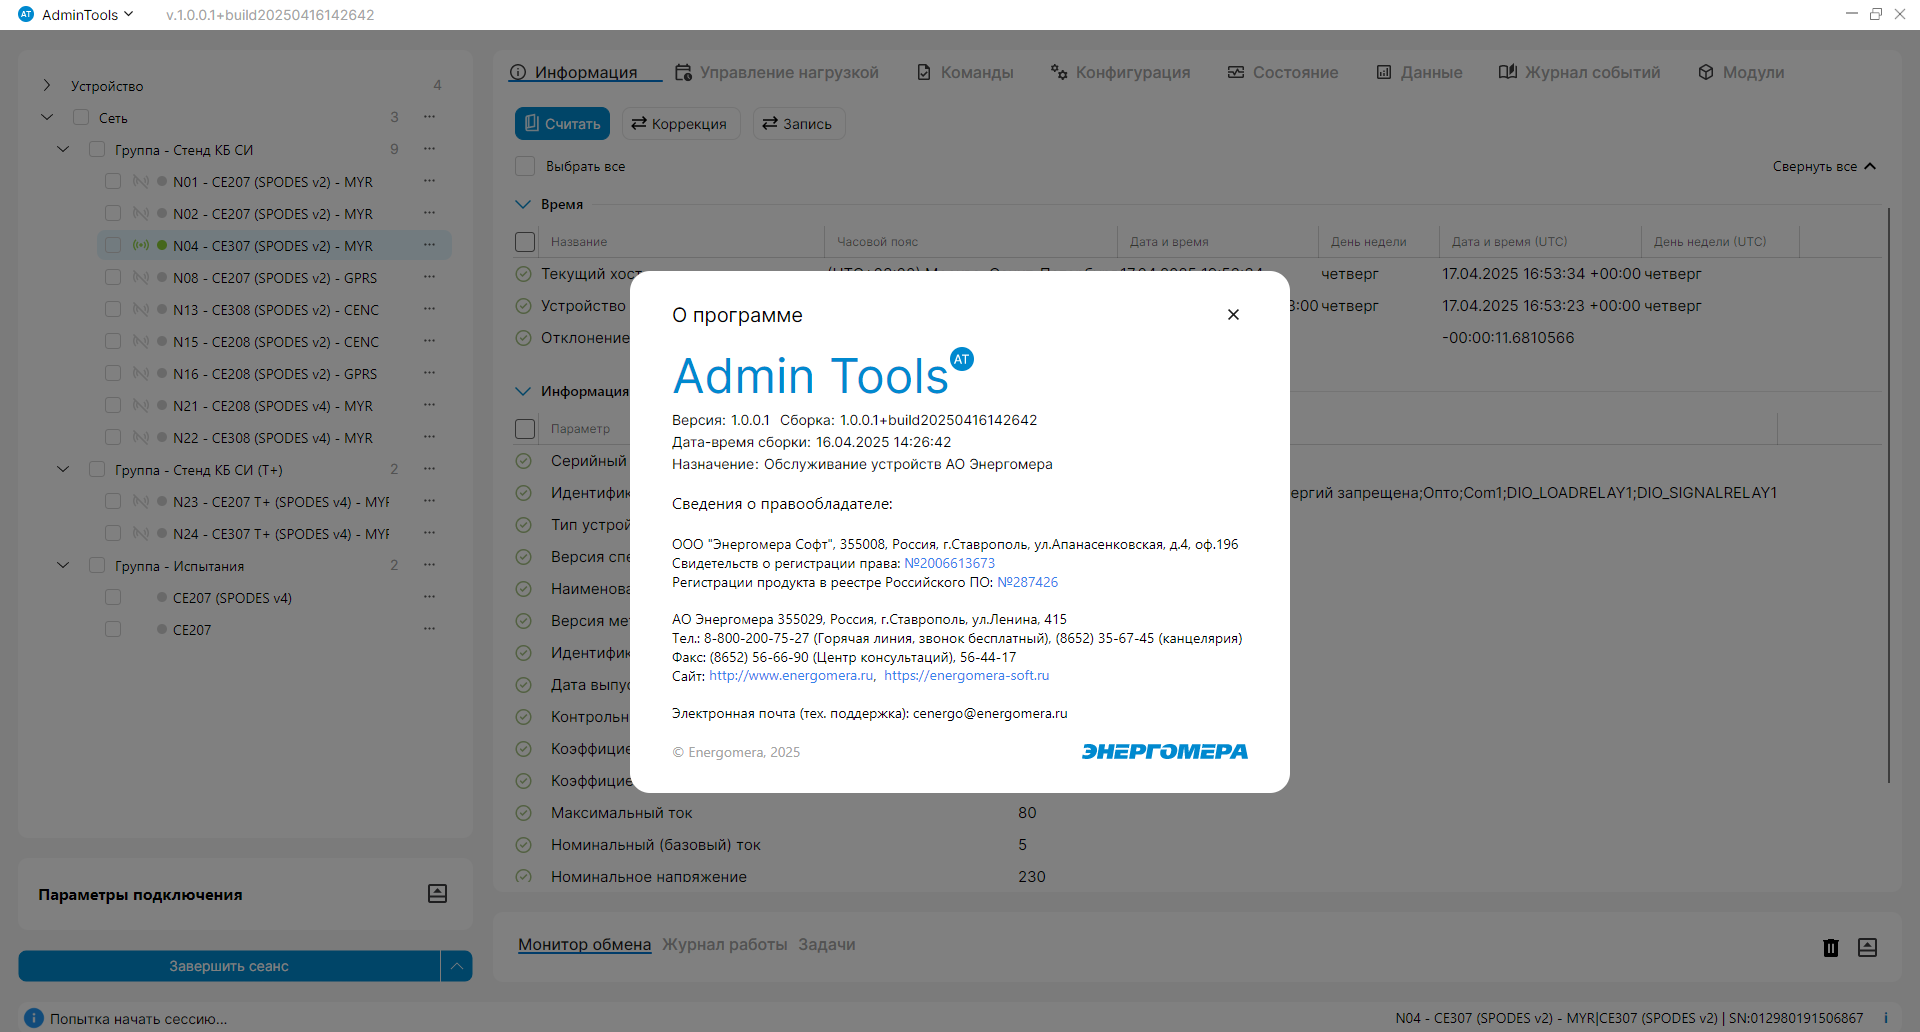Click the connection status icon of N04
Viewport: 1920px width, 1032px height.
141,245
